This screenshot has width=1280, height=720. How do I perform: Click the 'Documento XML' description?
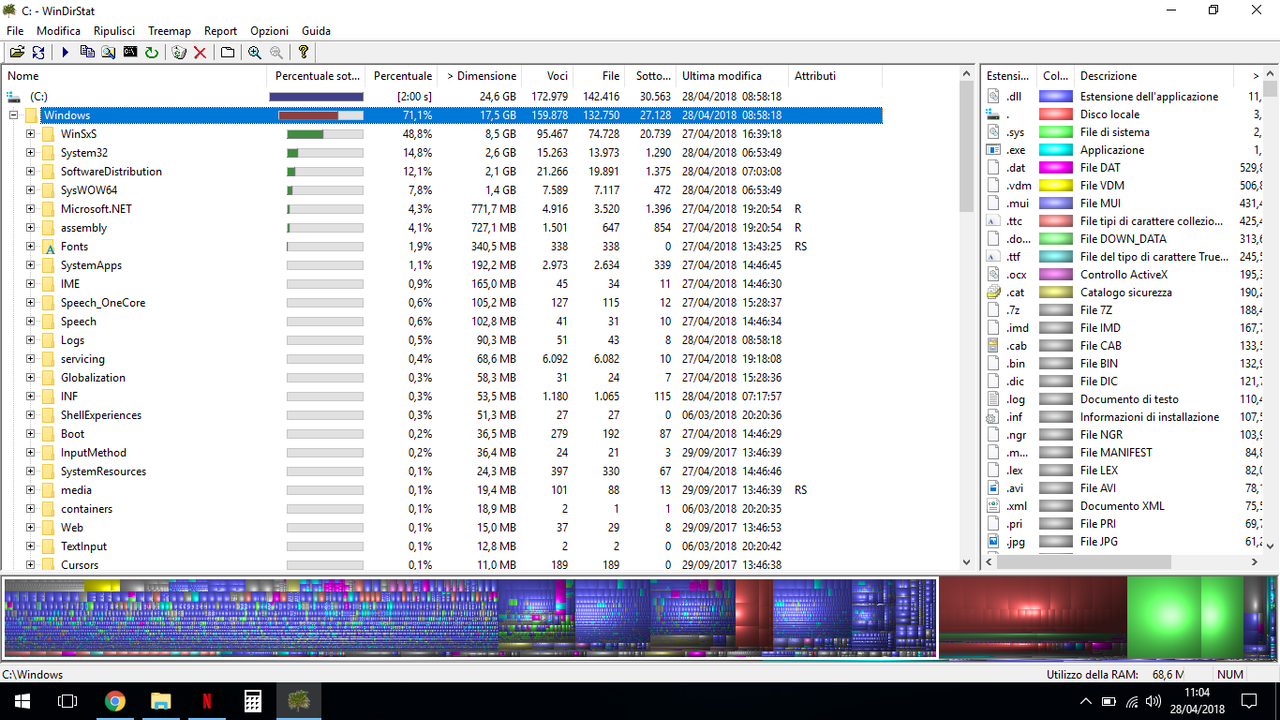[x=1122, y=506]
